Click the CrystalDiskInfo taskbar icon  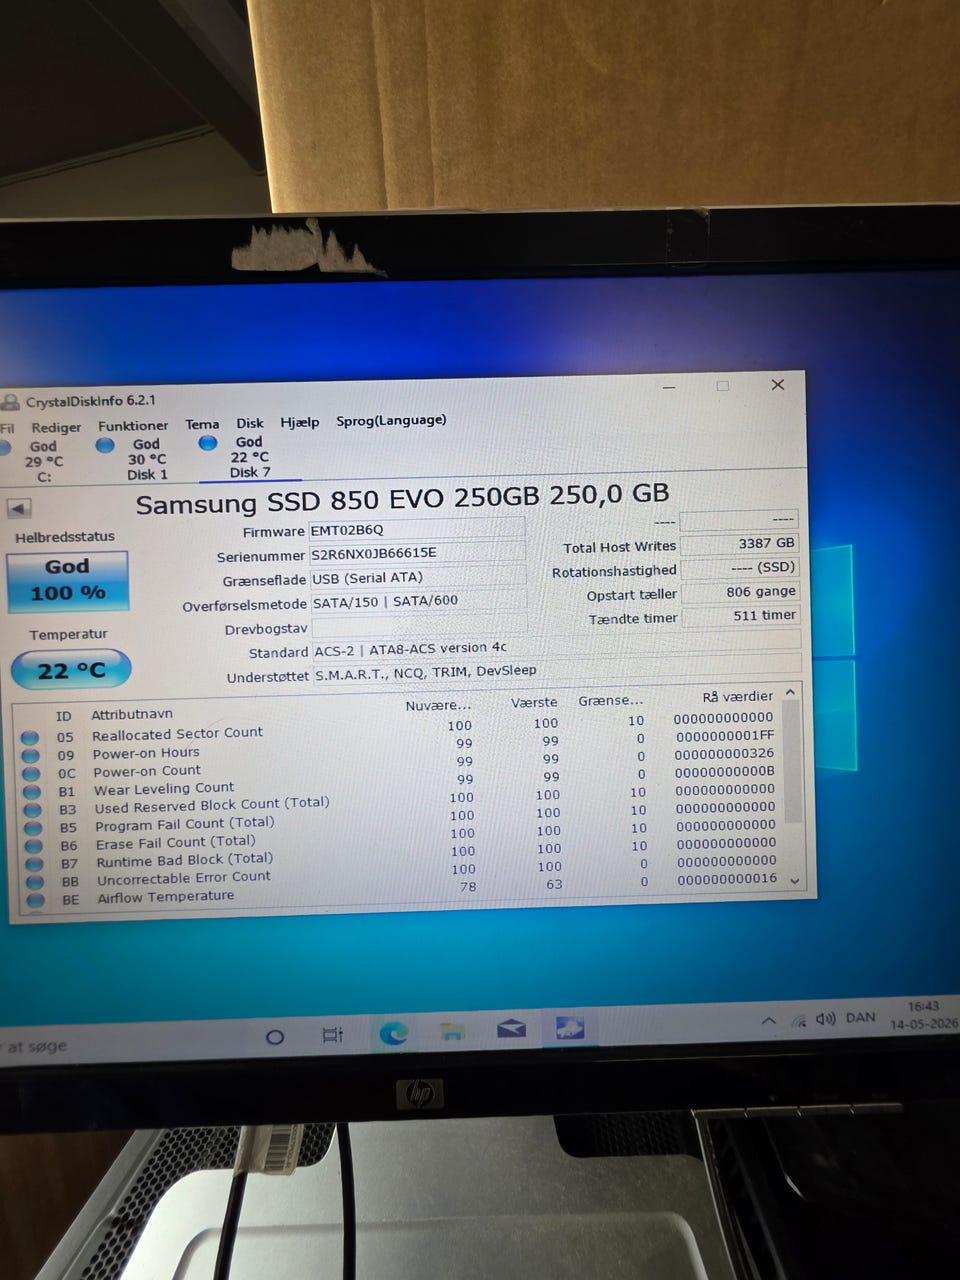point(570,1027)
